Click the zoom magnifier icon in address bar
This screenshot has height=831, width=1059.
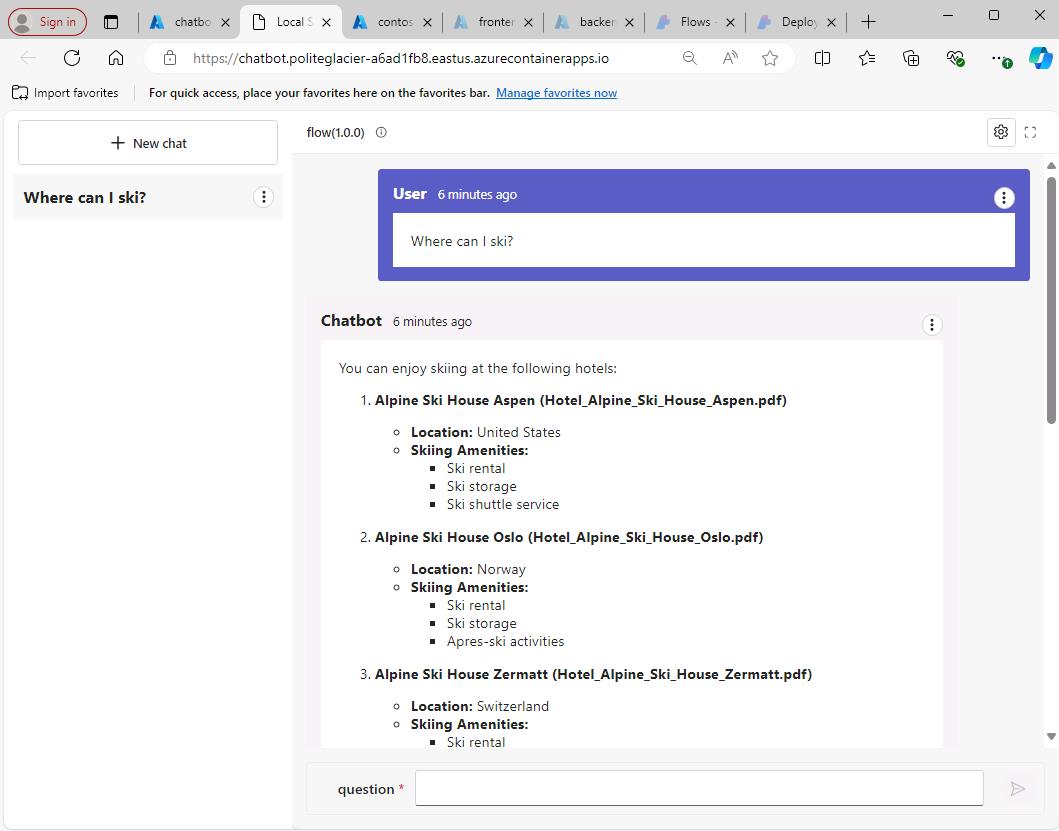(x=690, y=58)
